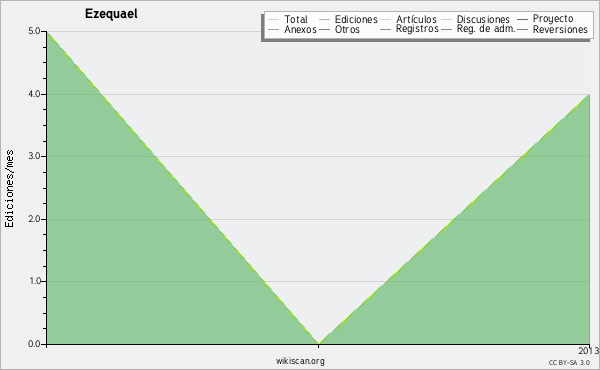
Task: Select the Reversiones legend label
Action: 560,29
